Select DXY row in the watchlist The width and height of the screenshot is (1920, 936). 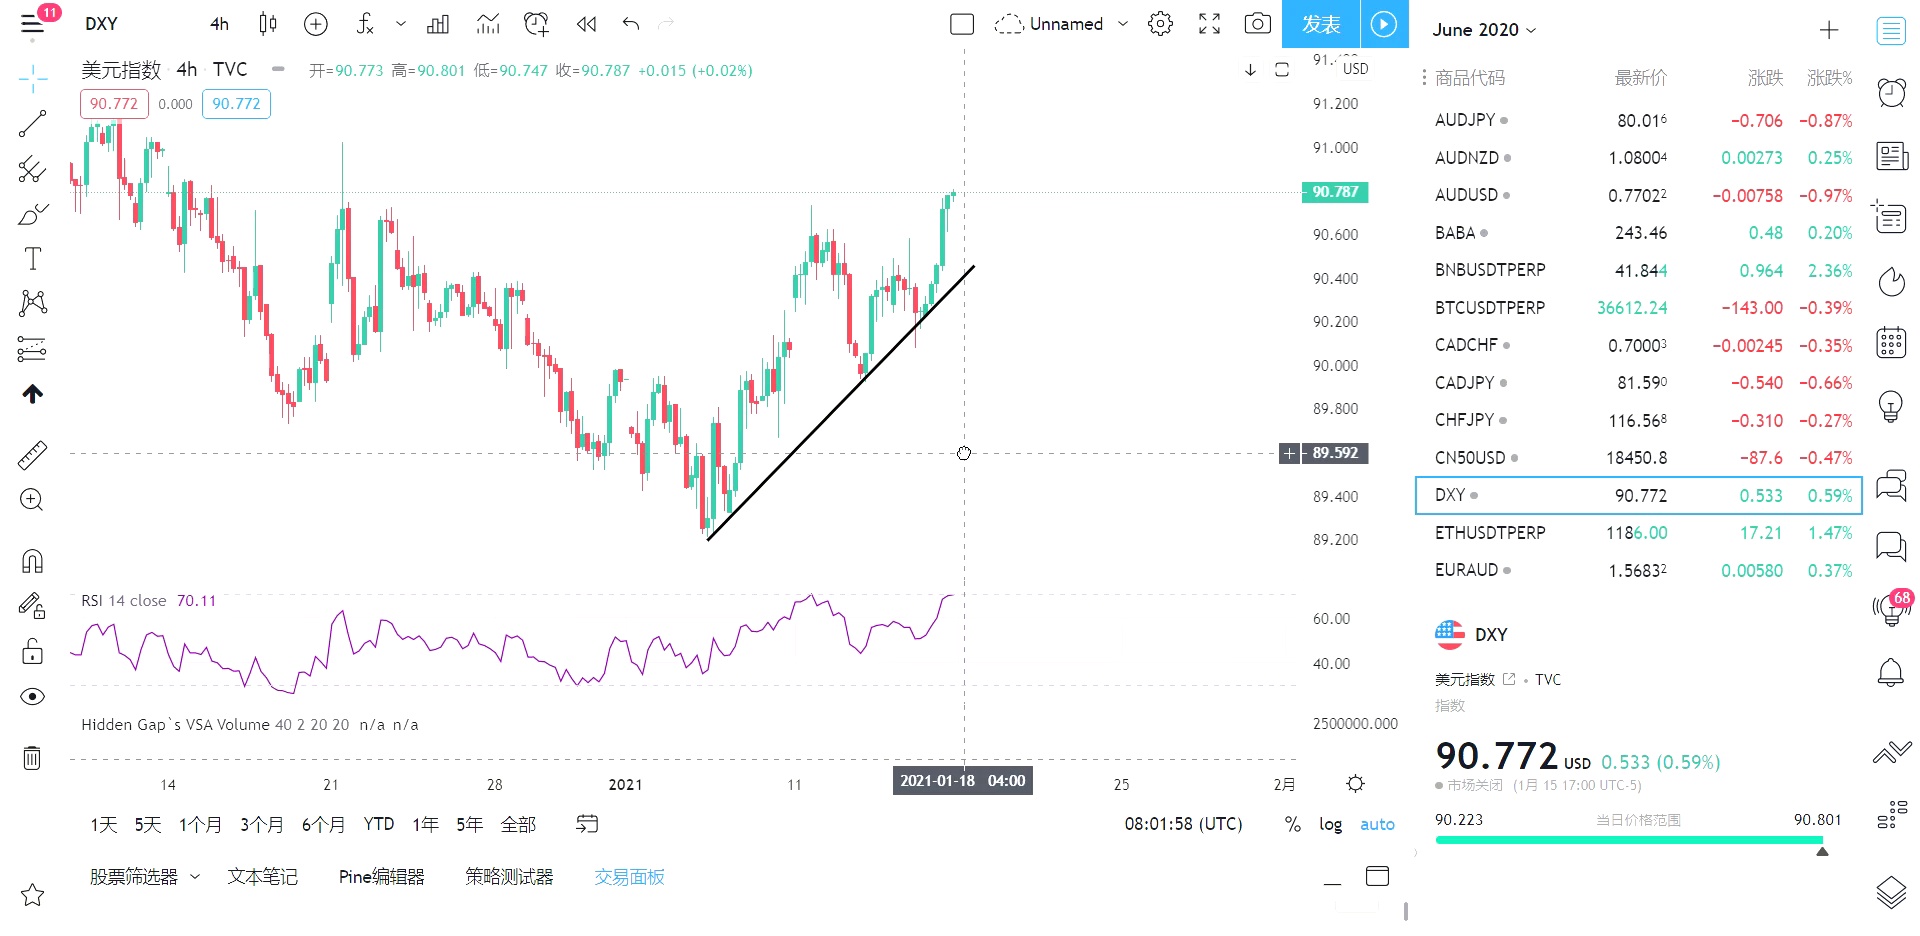pos(1638,495)
